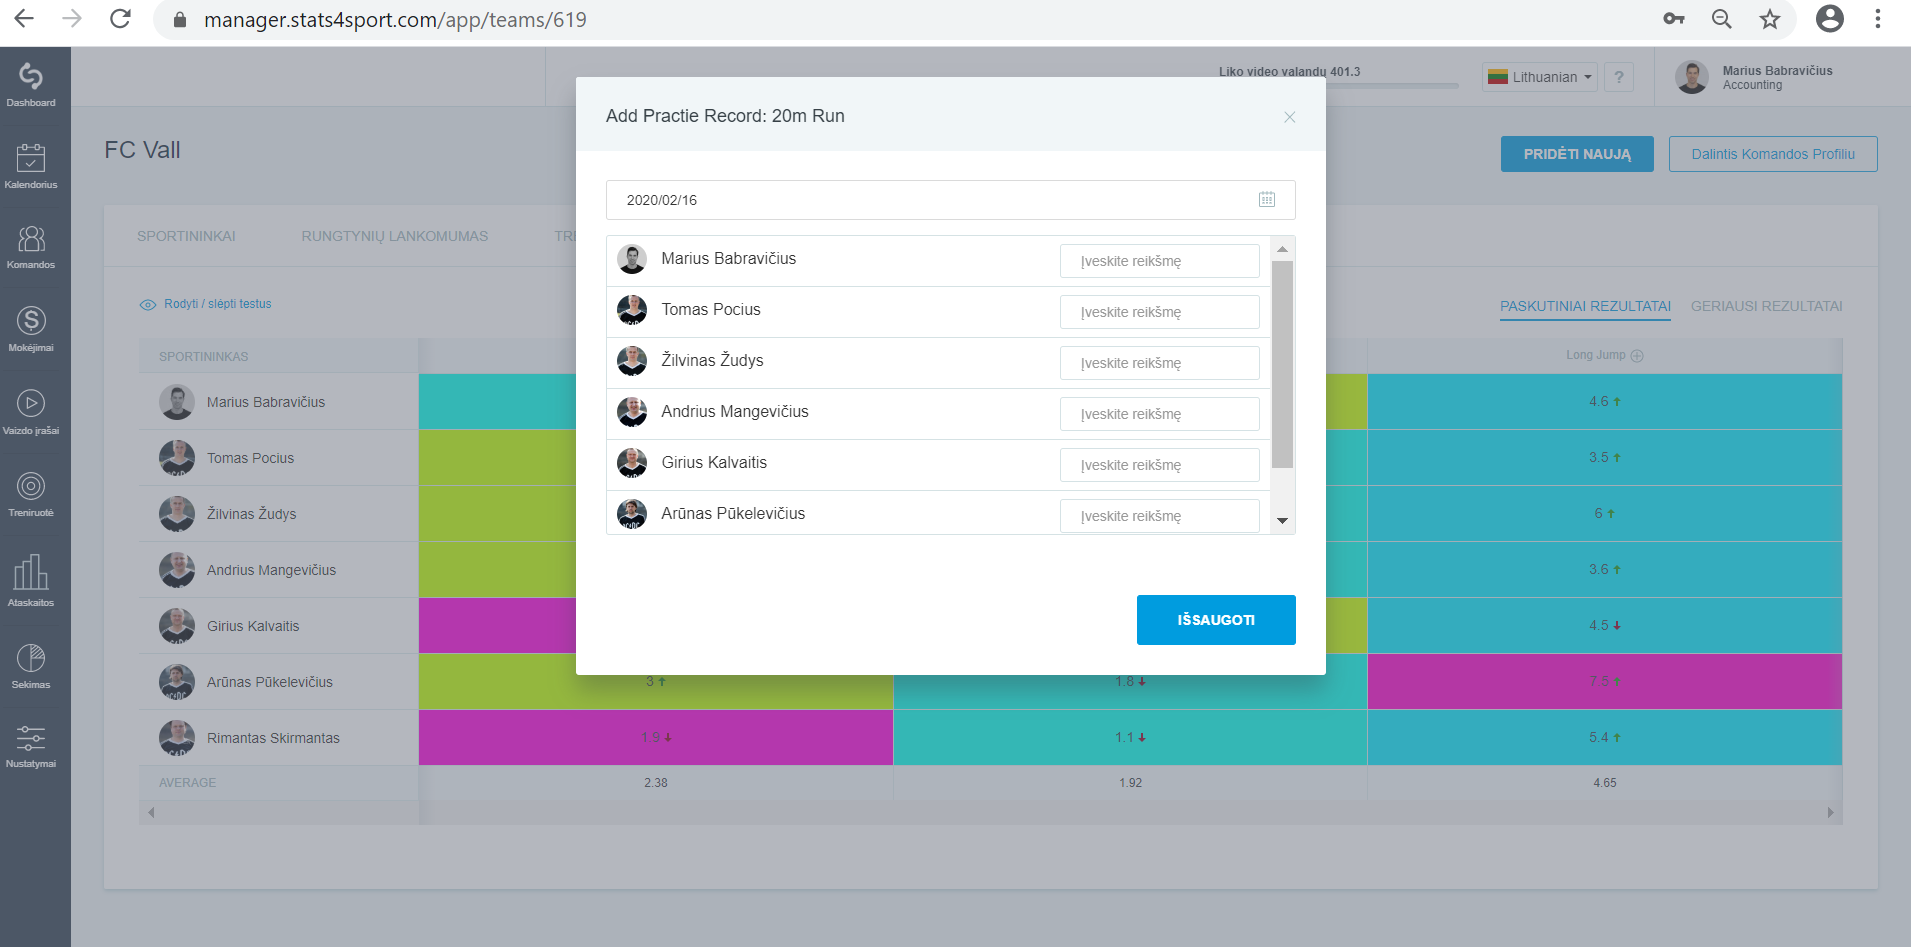The height and width of the screenshot is (947, 1911).
Task: Open the browser zoom magnifier icon
Action: point(1721,19)
